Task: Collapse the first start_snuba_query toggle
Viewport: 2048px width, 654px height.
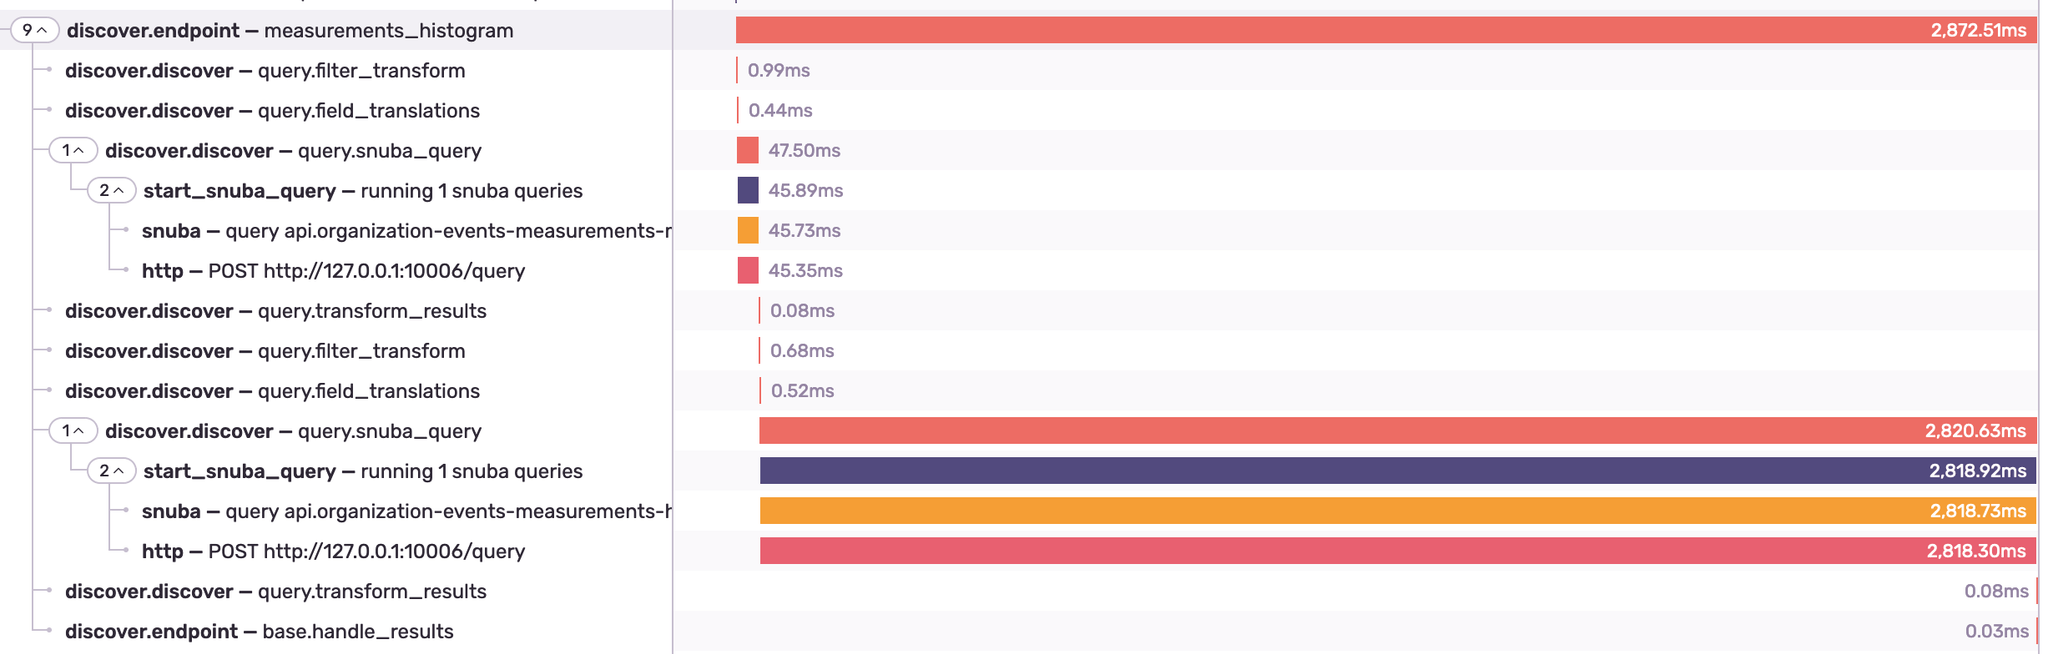Action: pyautogui.click(x=111, y=191)
